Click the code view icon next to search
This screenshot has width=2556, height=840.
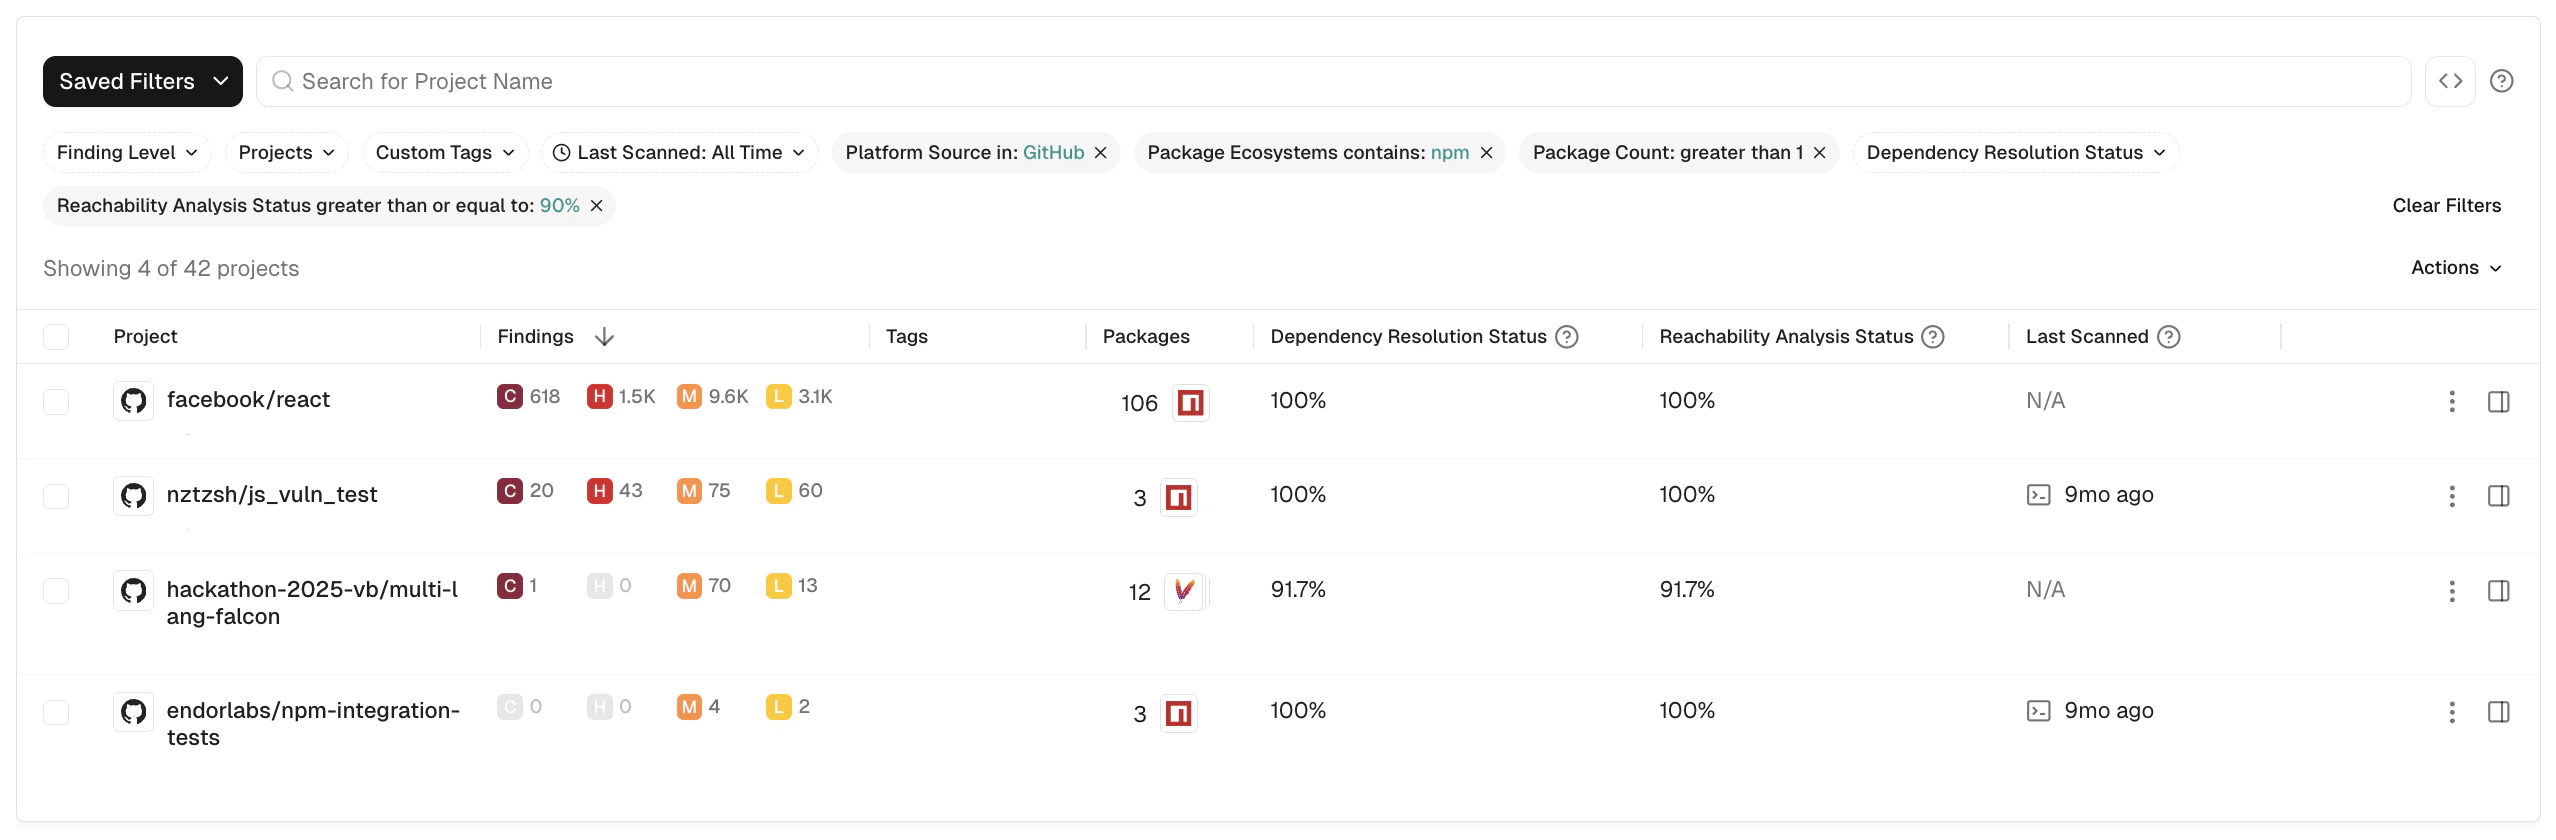point(2449,81)
